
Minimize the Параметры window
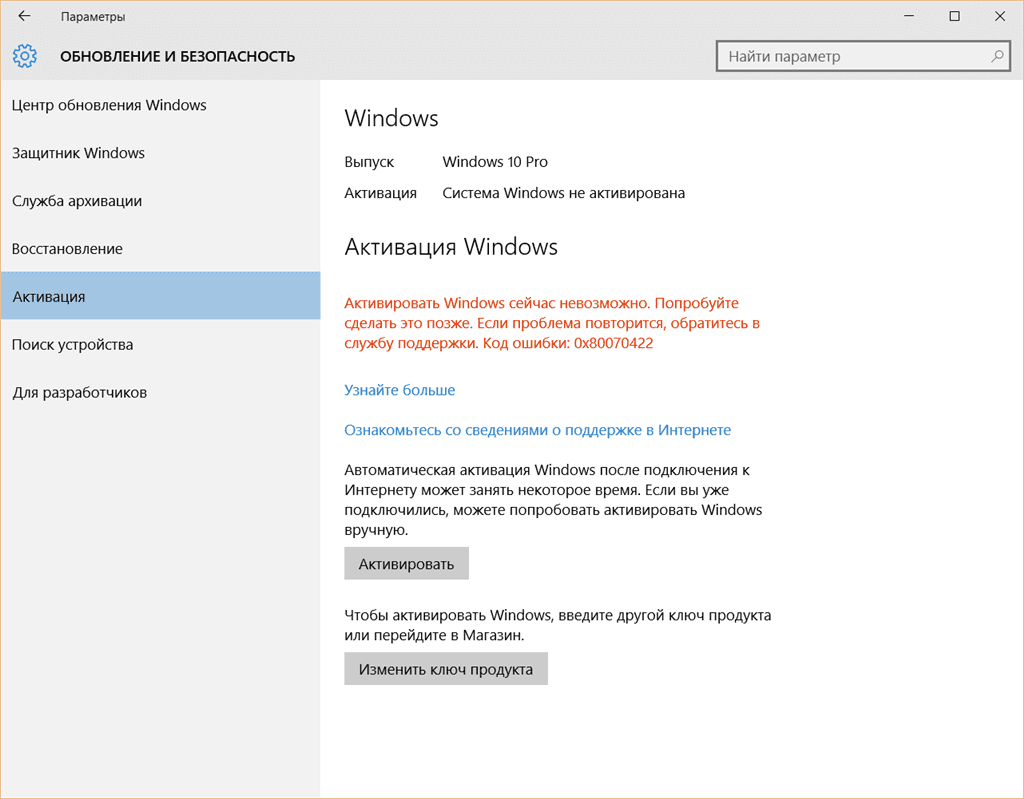909,16
